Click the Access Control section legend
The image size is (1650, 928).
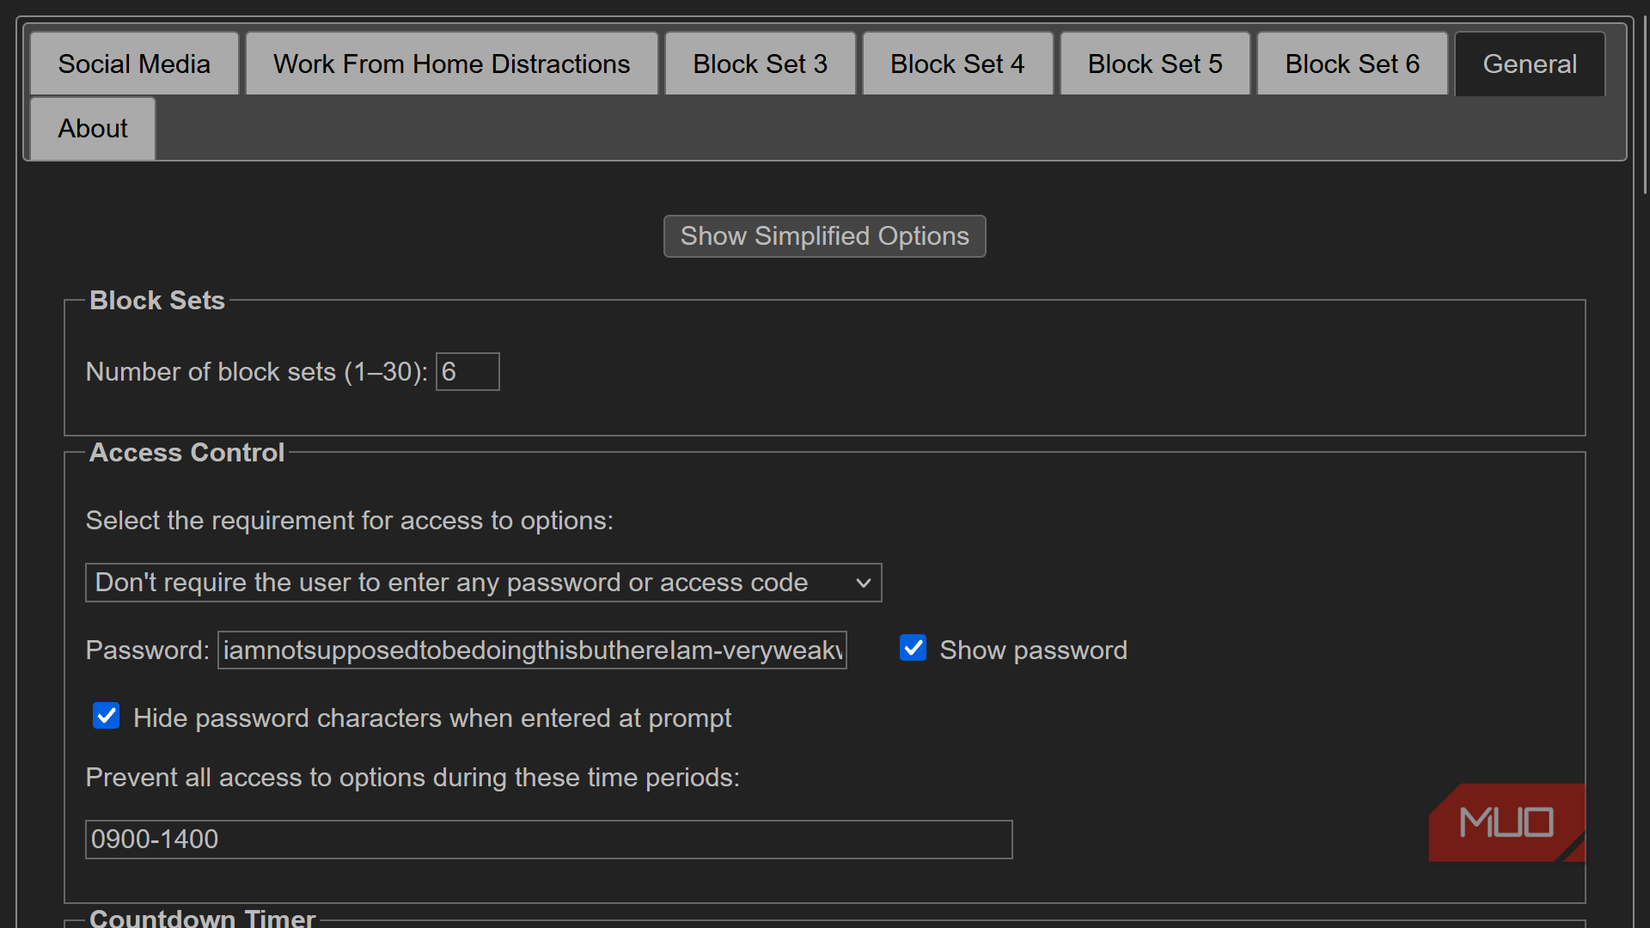click(186, 452)
